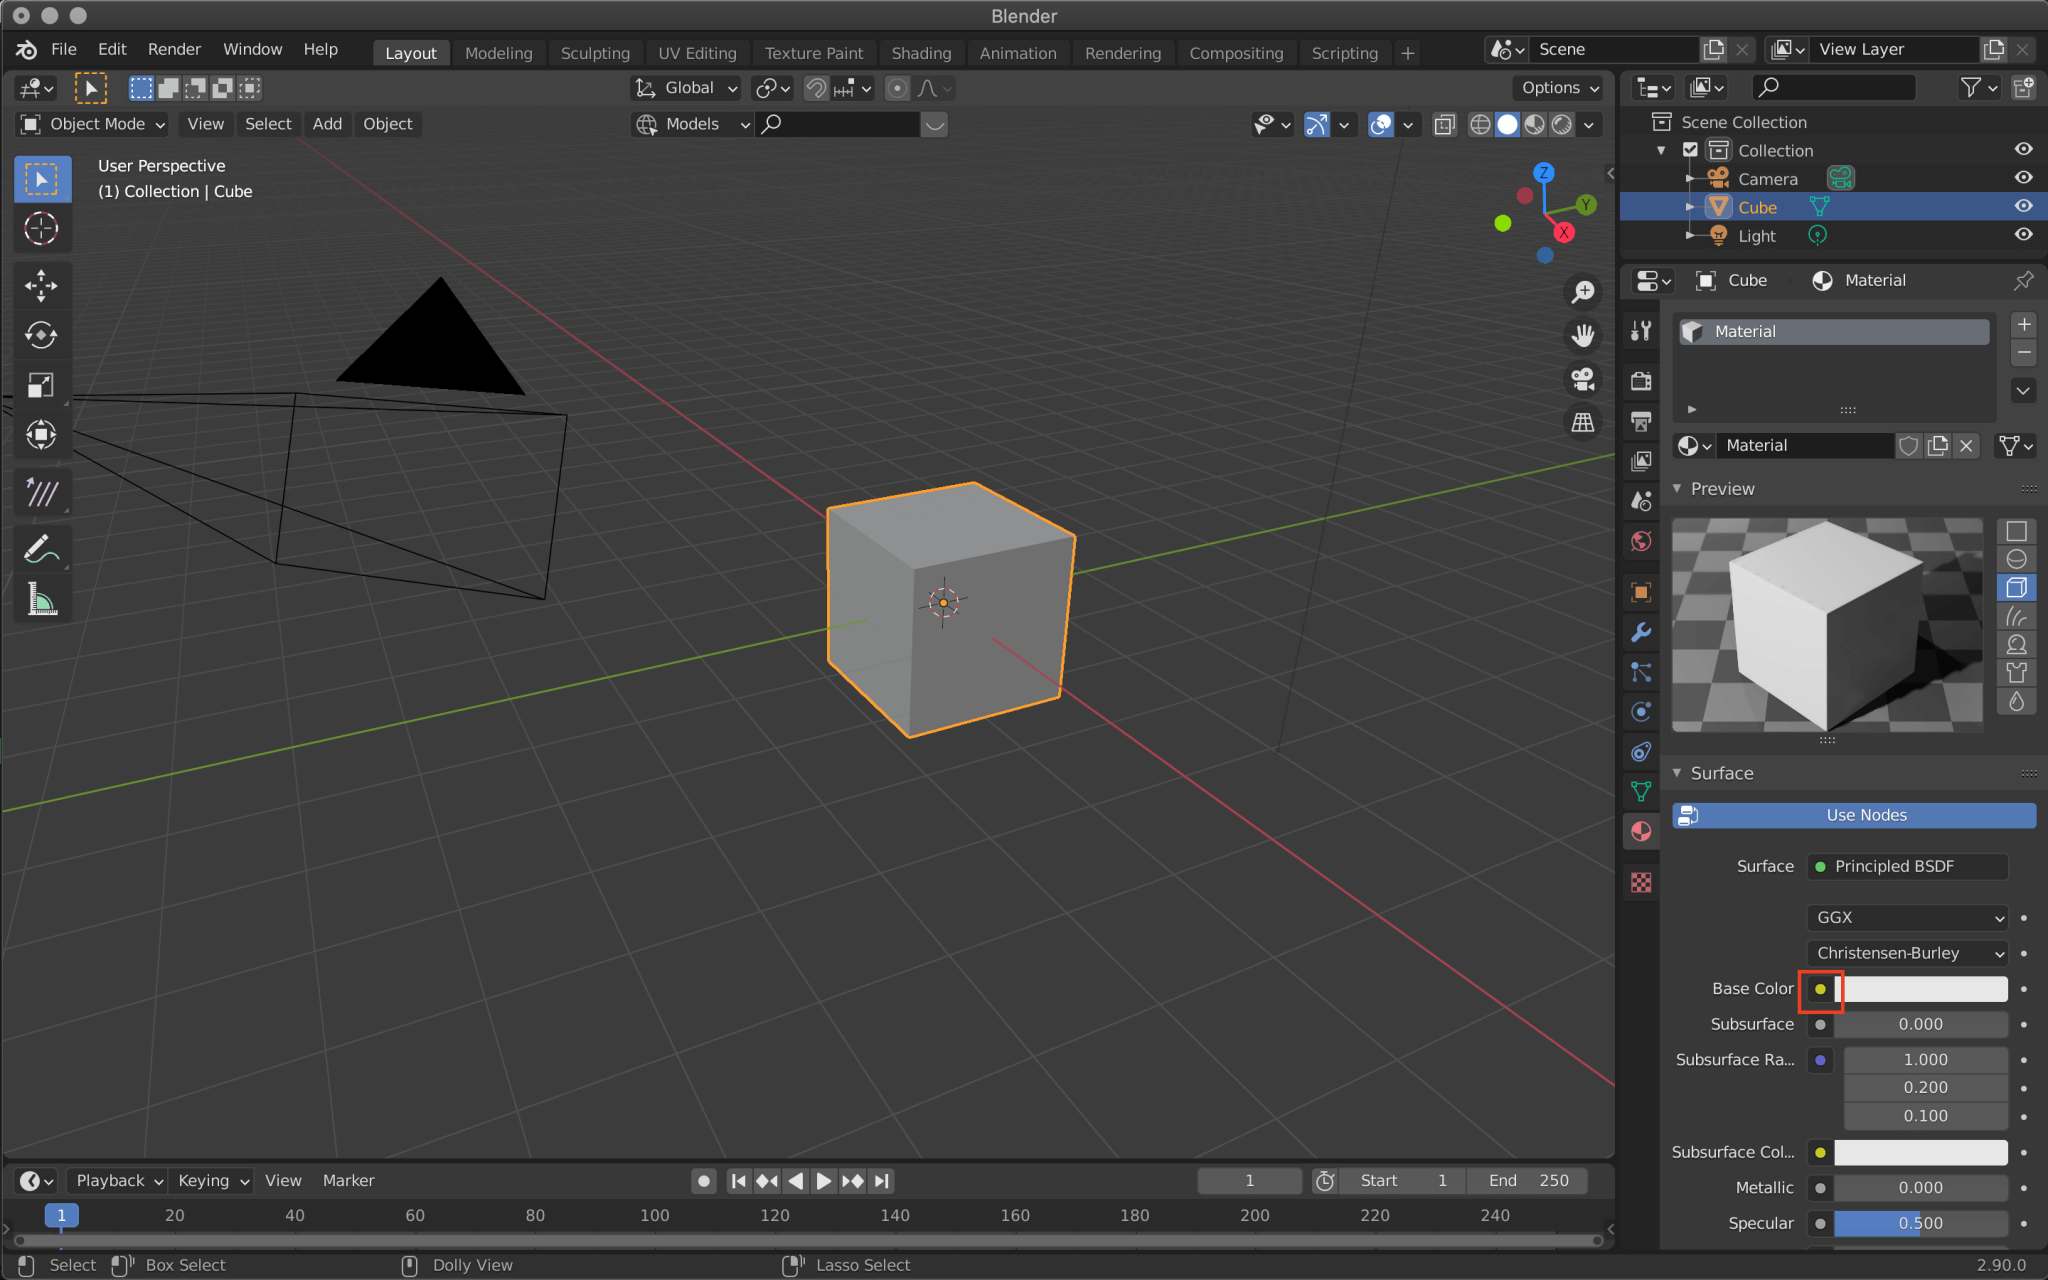The image size is (2048, 1280).
Task: Open the World properties tab
Action: pyautogui.click(x=1641, y=541)
